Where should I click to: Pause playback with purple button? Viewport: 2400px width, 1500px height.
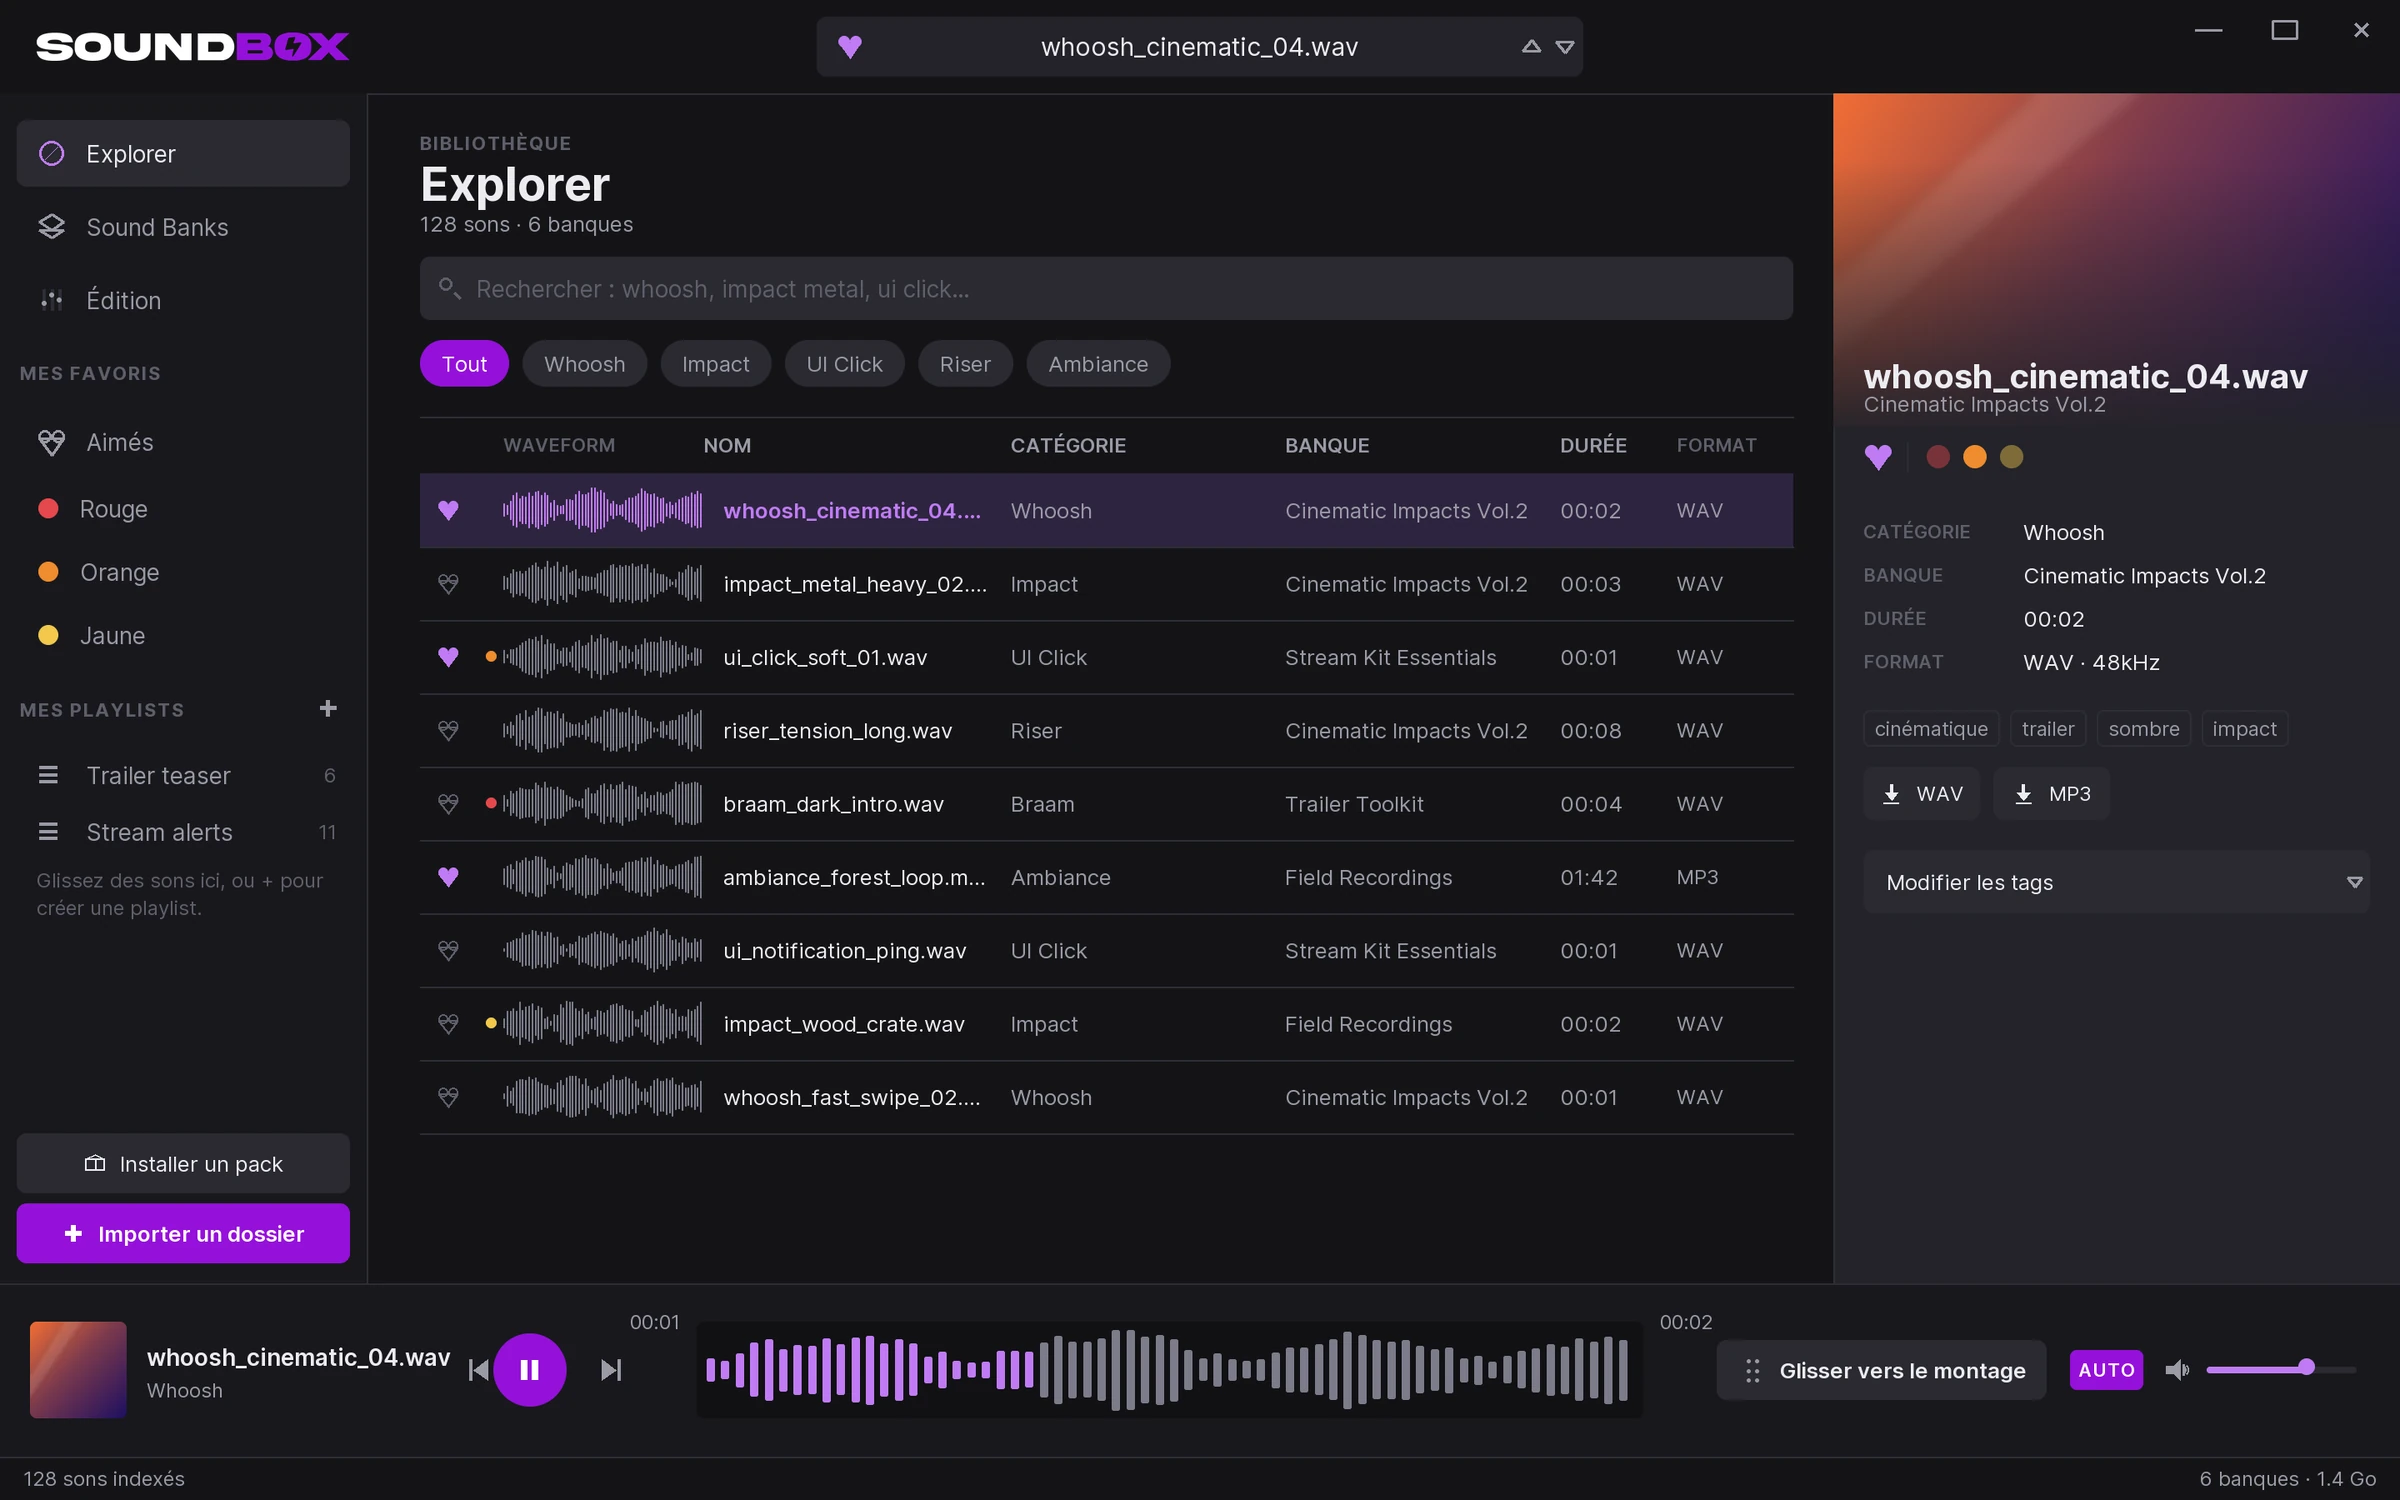[x=530, y=1370]
